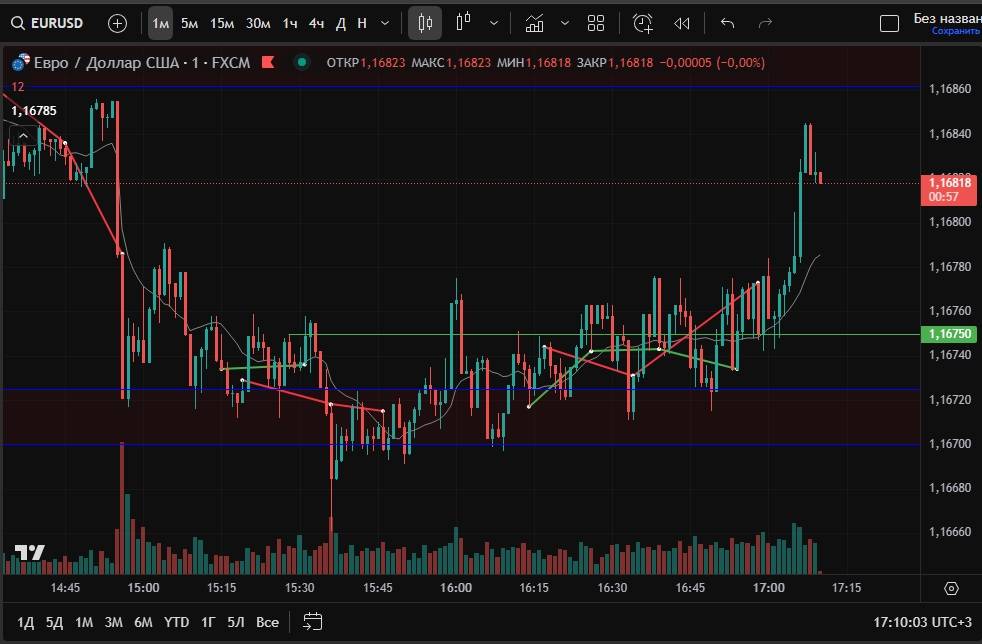Toggle fullscreen layout square icon
This screenshot has width=982, height=644.
[888, 23]
